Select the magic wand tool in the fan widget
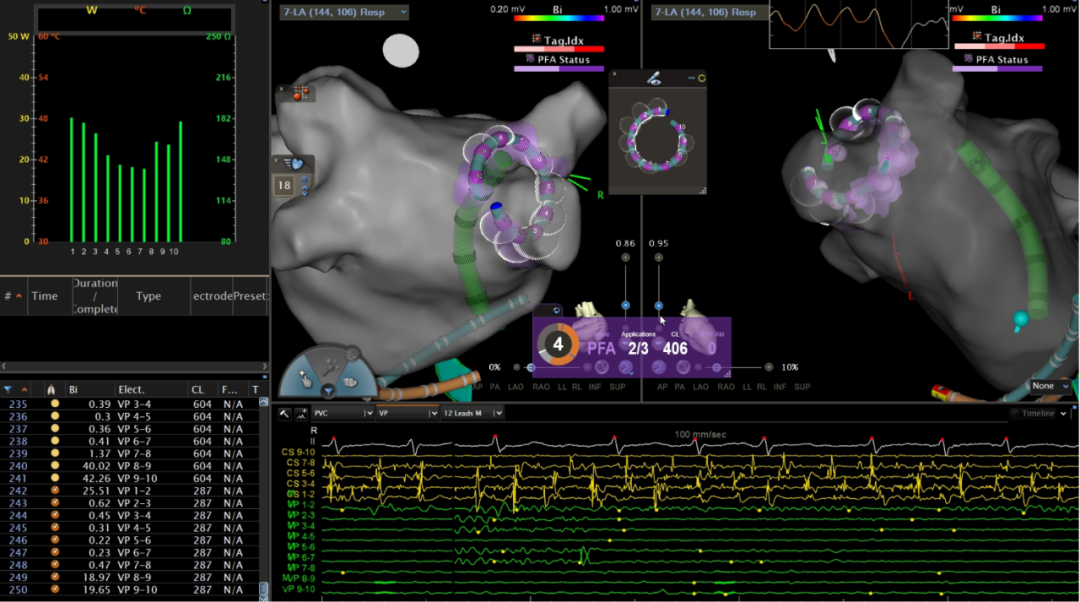1080x602 pixels. [x=329, y=366]
